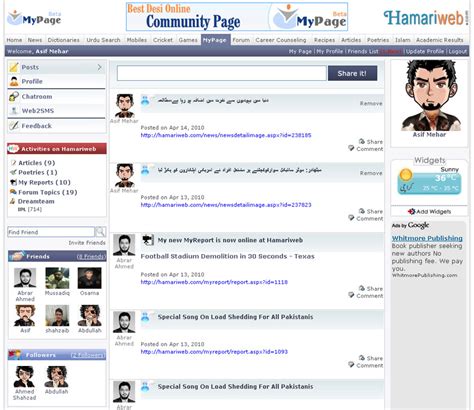Open the News menu item

pyautogui.click(x=35, y=40)
